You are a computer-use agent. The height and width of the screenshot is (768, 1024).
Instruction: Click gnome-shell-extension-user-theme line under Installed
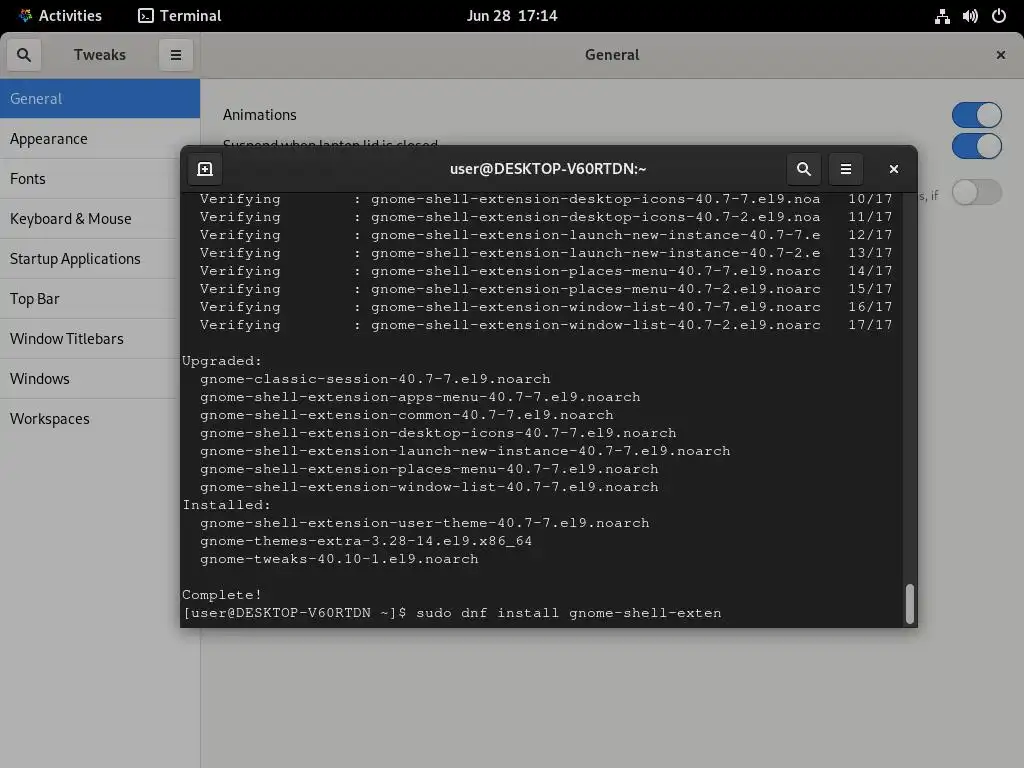pos(425,523)
